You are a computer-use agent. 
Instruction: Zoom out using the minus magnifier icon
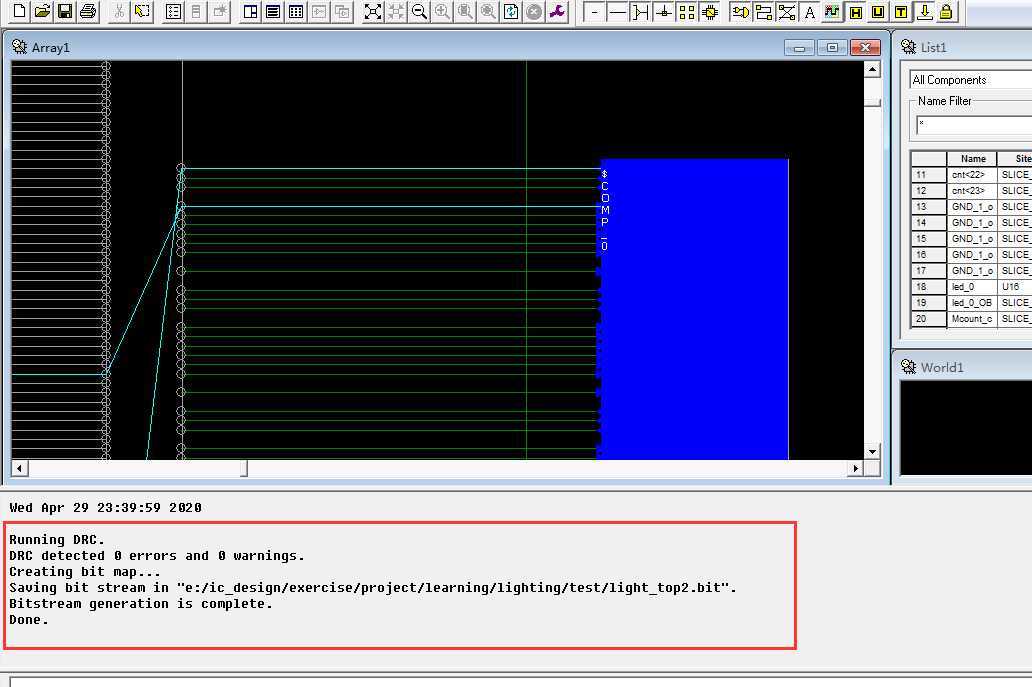click(x=419, y=11)
